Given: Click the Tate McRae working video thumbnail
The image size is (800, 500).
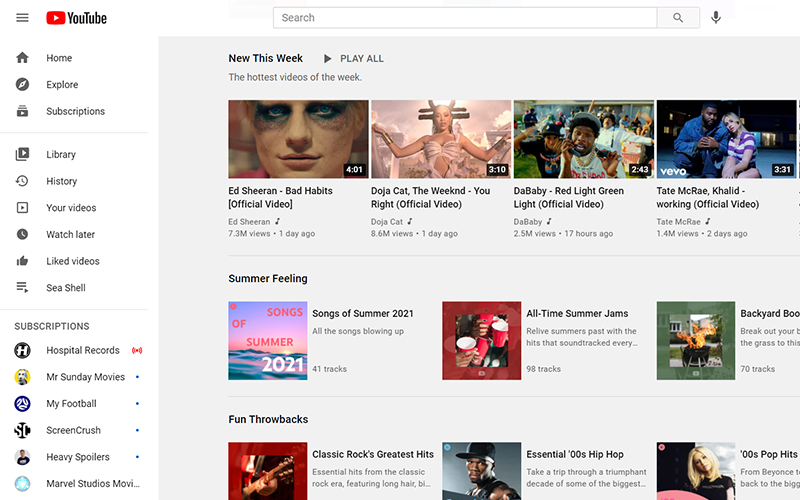Looking at the screenshot, I should pos(727,139).
